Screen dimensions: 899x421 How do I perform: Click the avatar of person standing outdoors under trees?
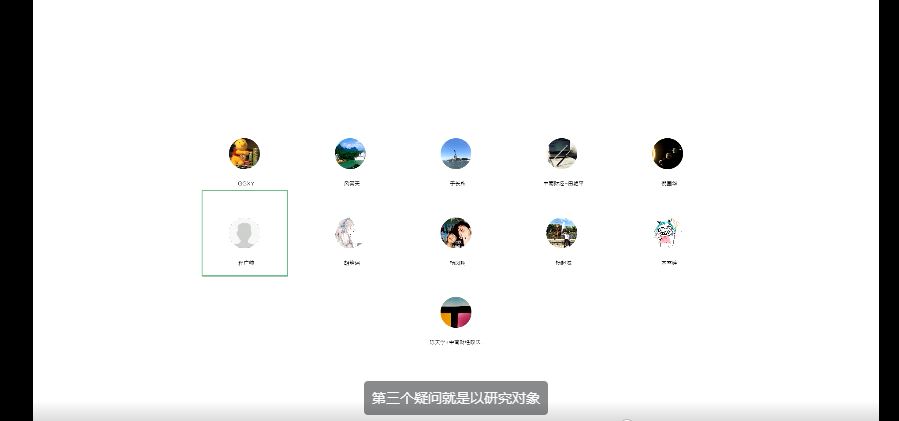point(562,233)
